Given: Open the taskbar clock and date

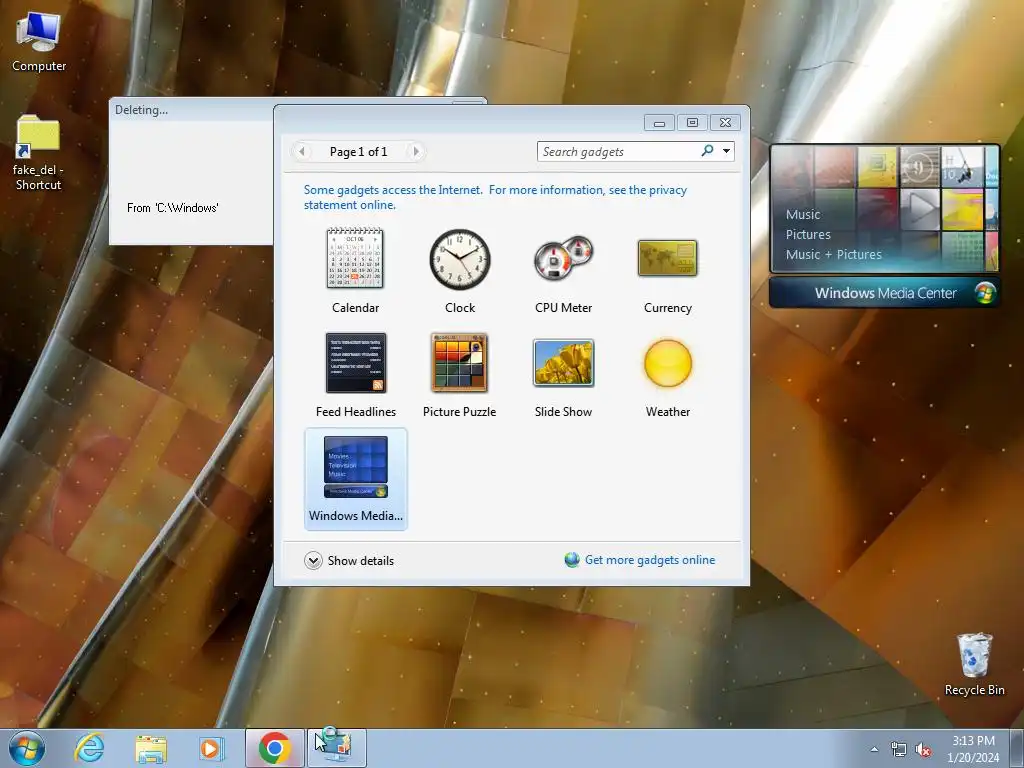Looking at the screenshot, I should pos(973,749).
